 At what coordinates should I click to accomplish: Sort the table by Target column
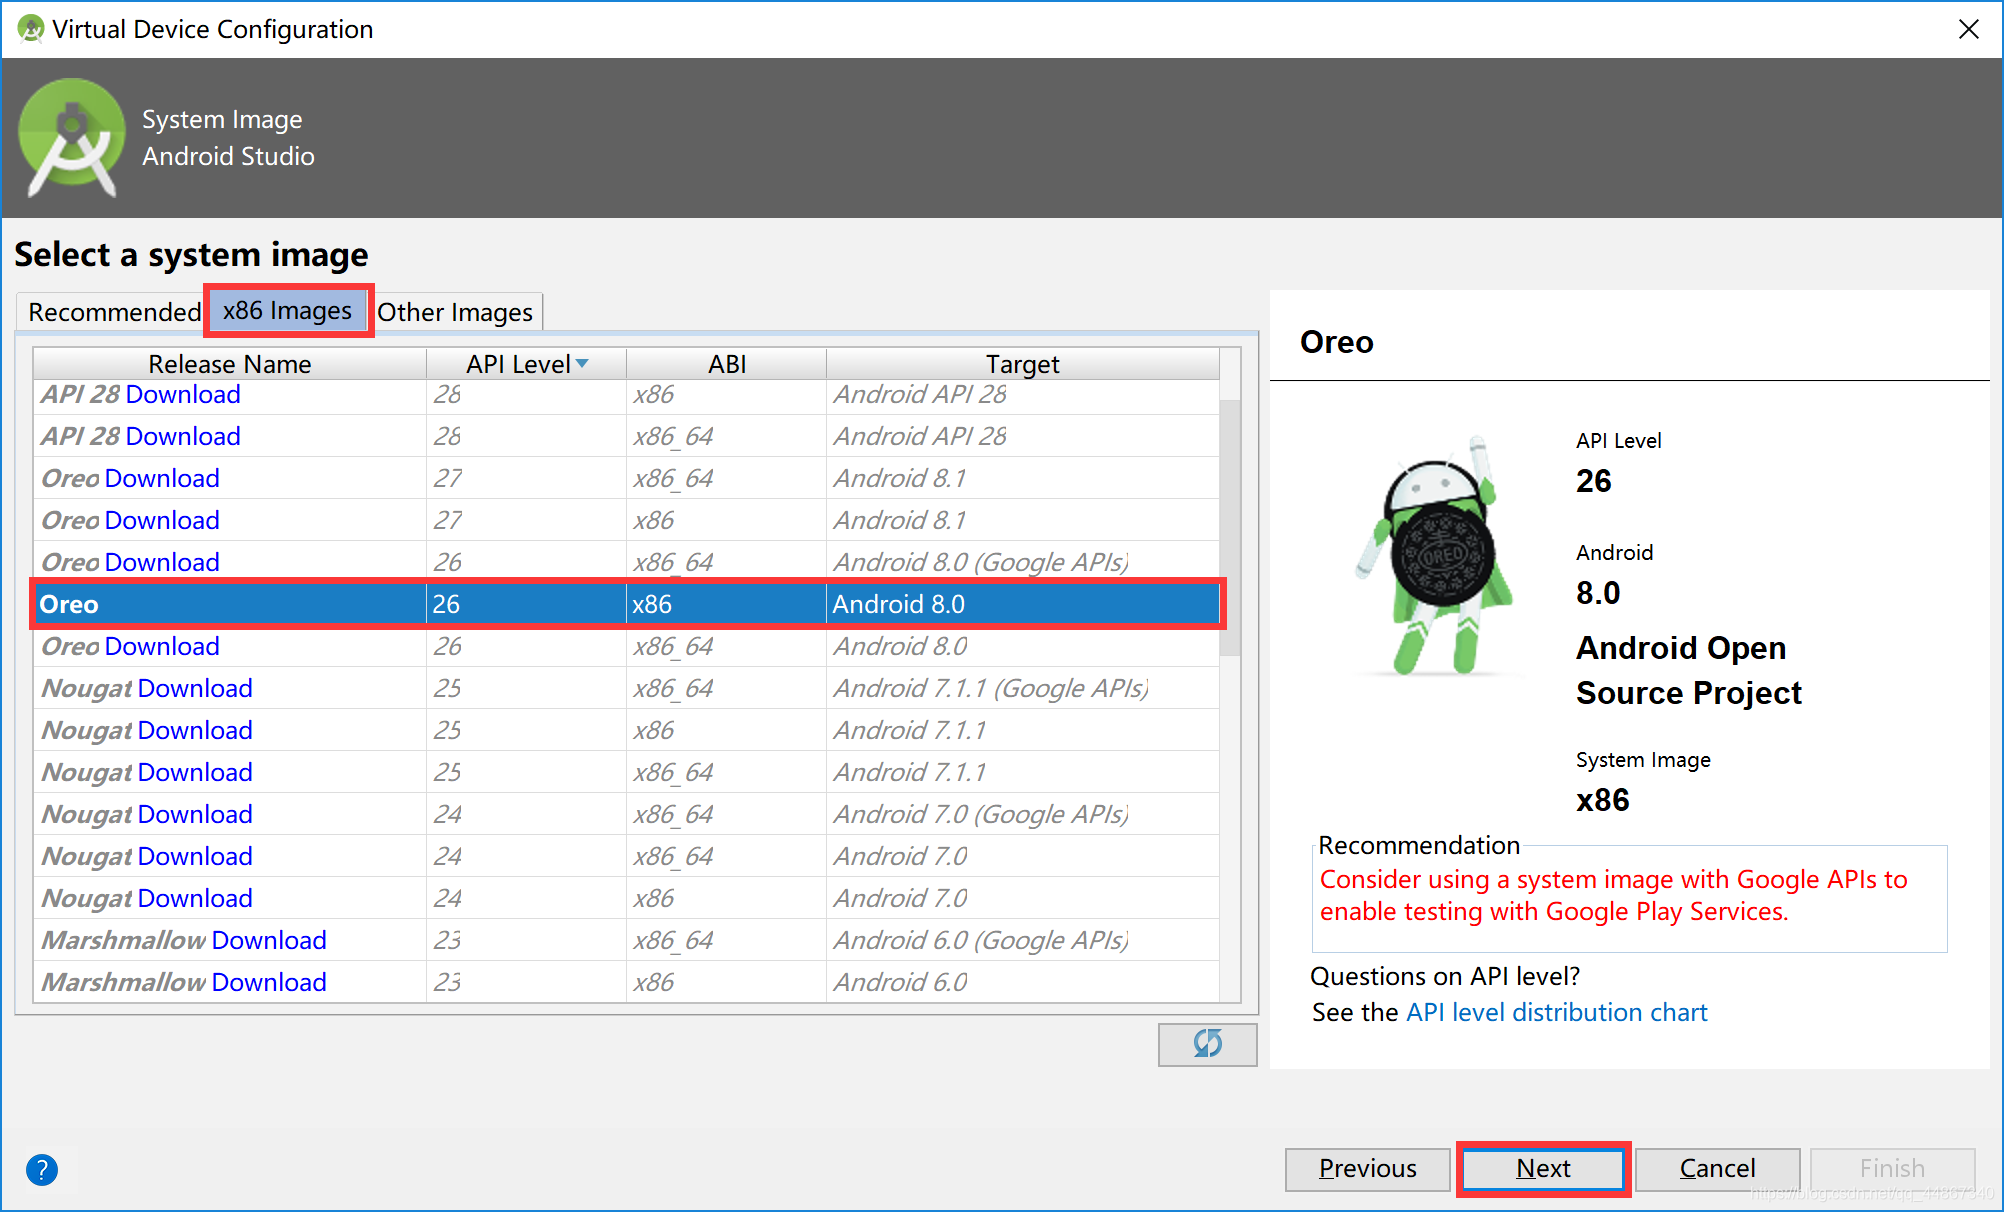click(1021, 364)
